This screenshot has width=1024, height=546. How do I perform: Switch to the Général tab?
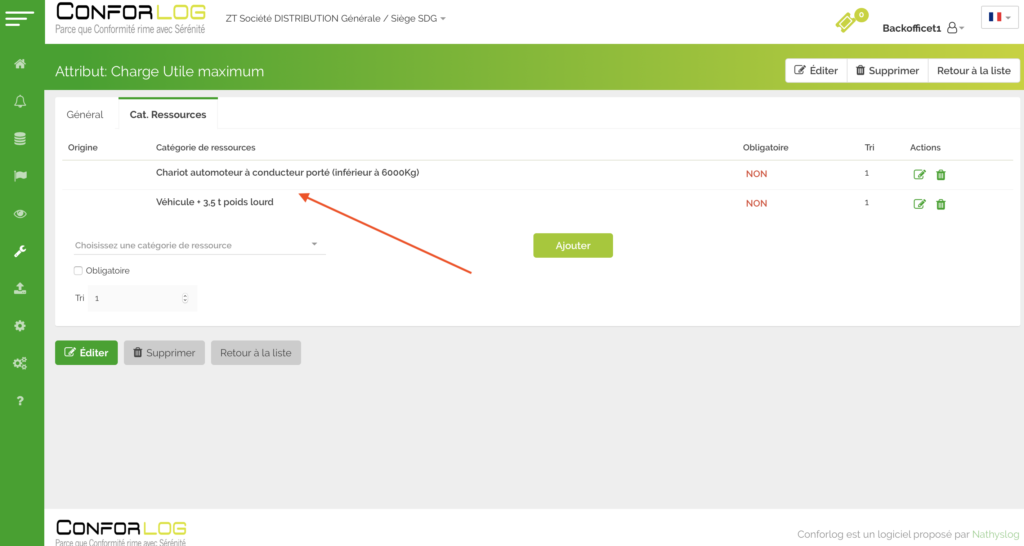click(x=85, y=115)
